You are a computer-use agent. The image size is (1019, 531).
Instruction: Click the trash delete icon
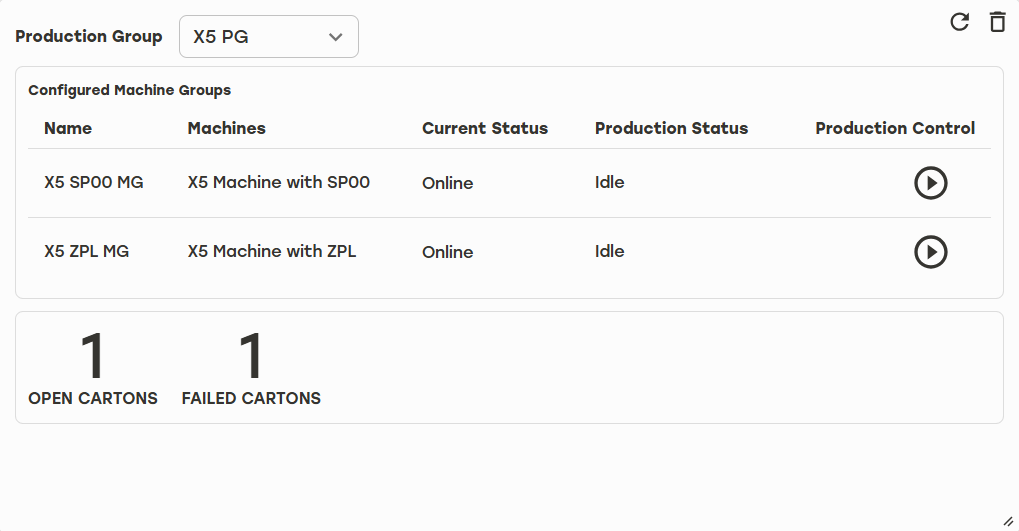[997, 21]
